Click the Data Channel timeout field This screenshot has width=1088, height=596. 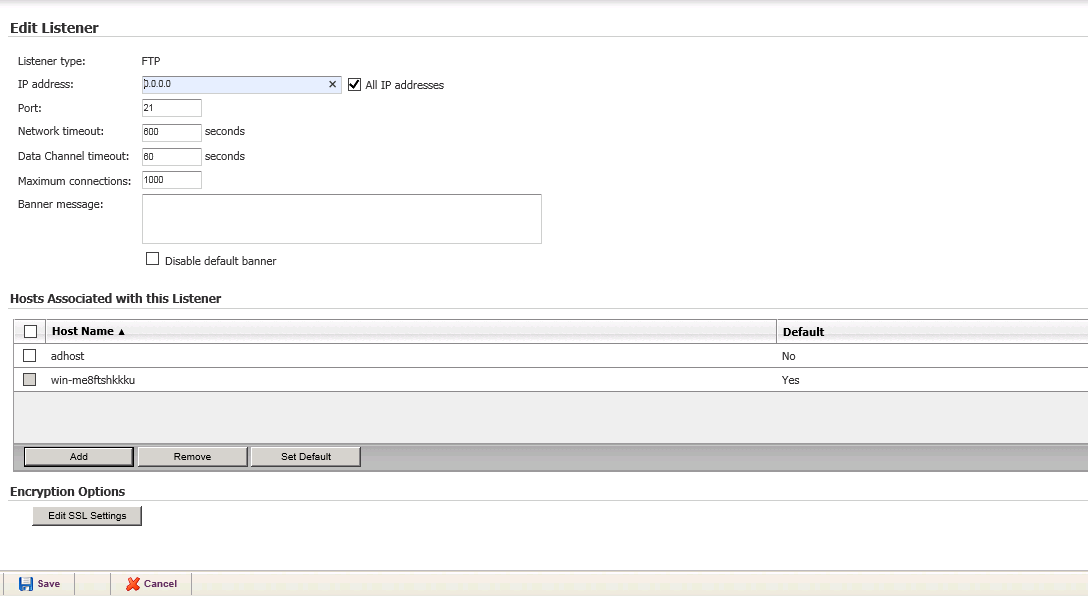click(171, 157)
